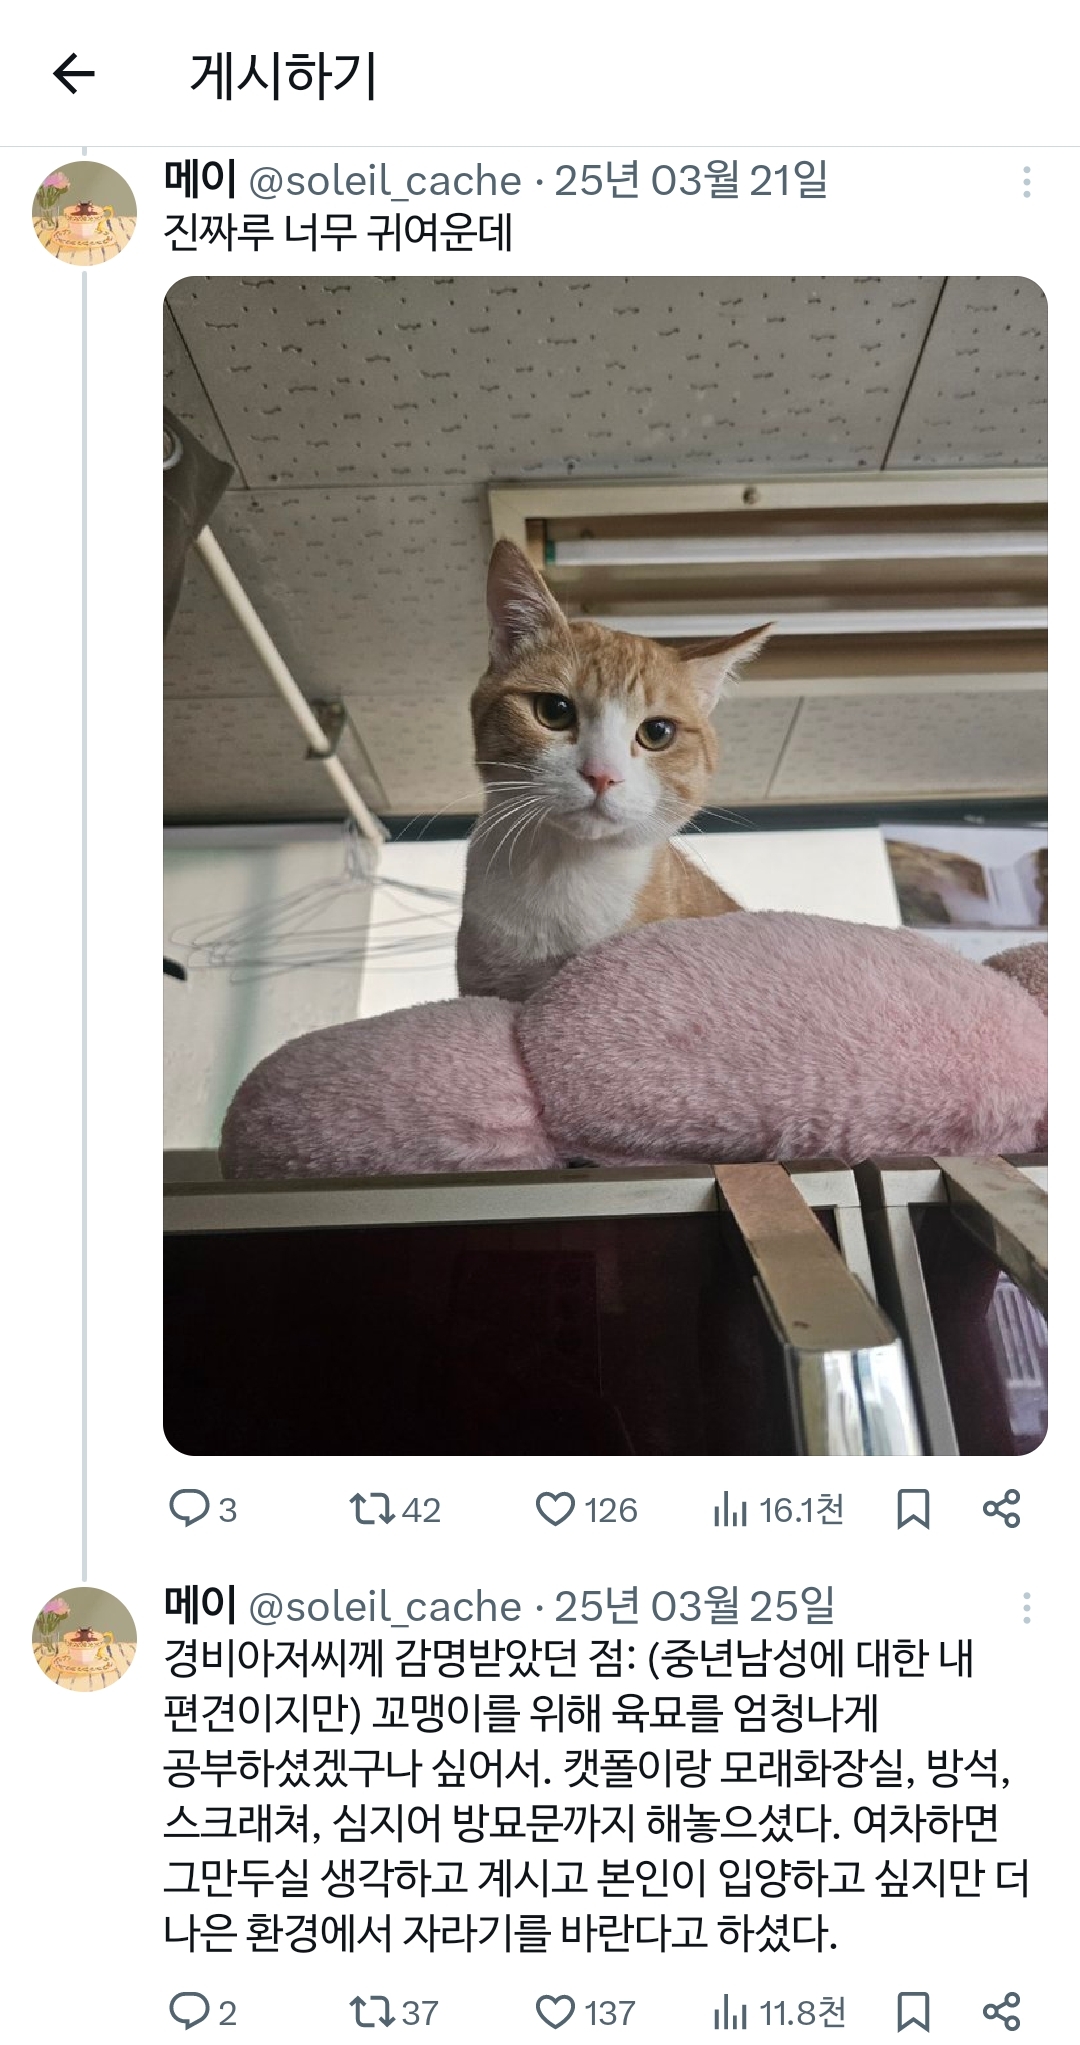Share the March 25 post

(x=1001, y=2011)
